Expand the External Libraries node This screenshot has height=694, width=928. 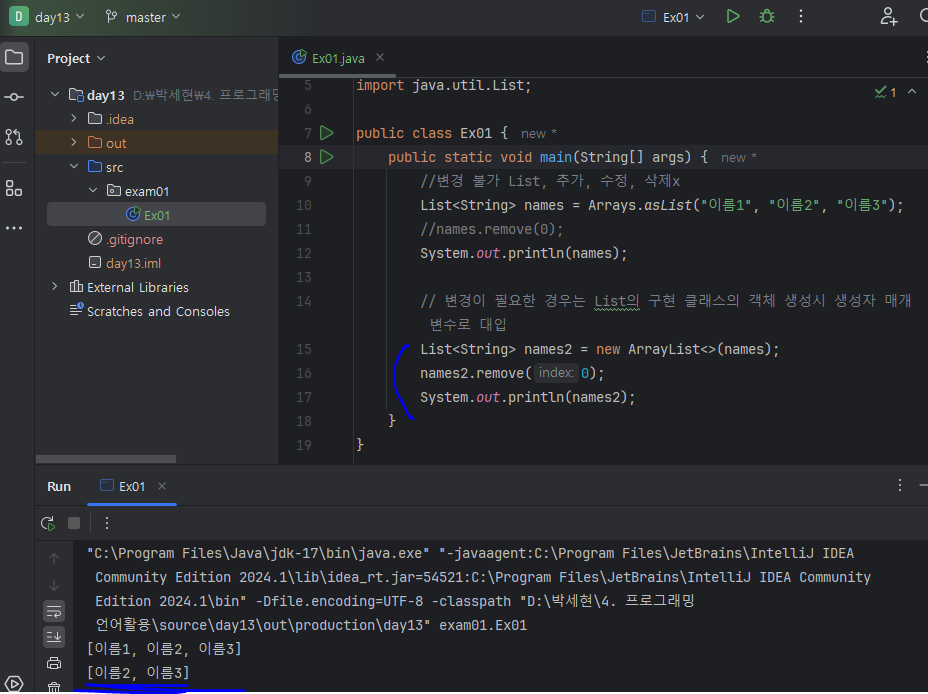(55, 287)
